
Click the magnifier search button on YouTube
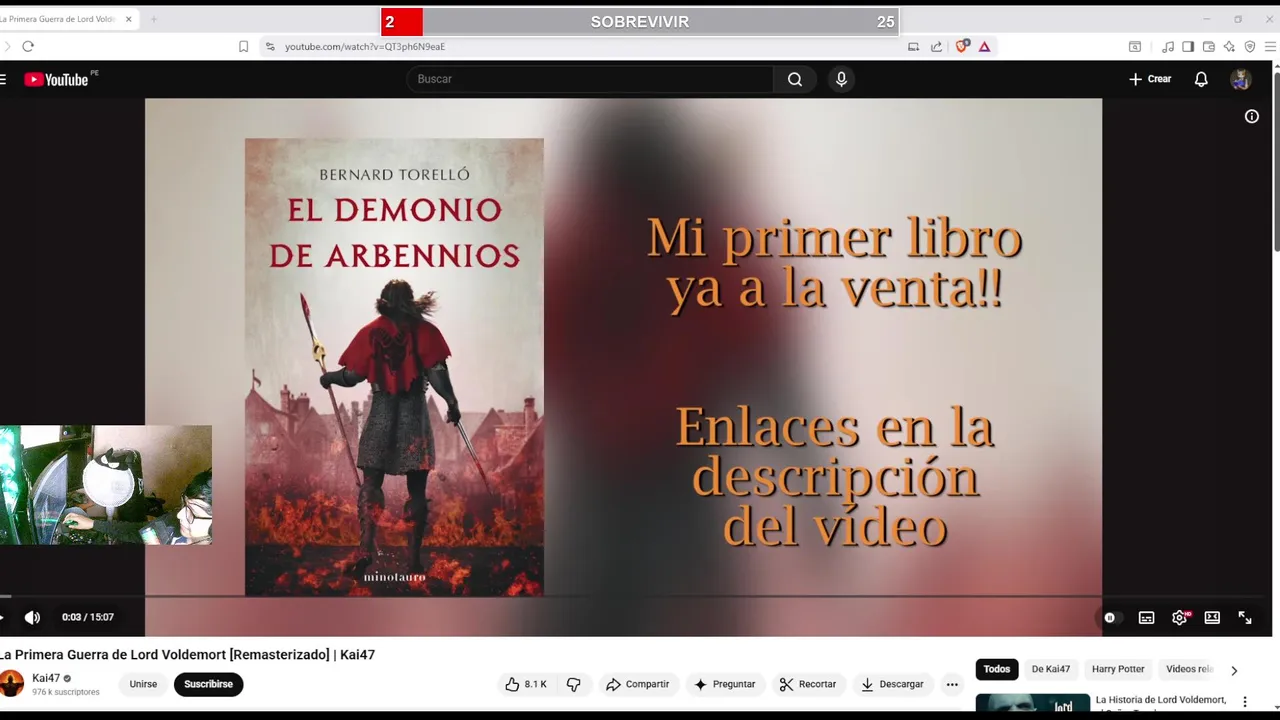tap(795, 79)
